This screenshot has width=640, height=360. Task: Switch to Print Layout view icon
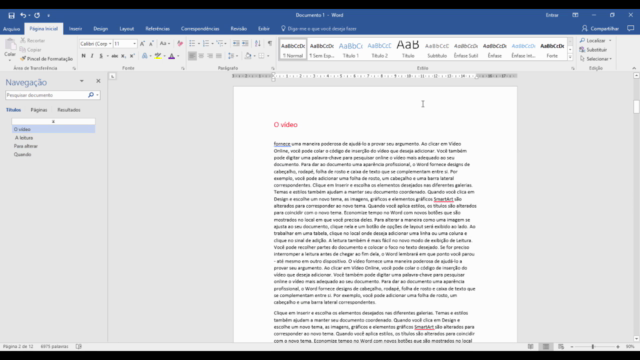pyautogui.click(x=546, y=347)
